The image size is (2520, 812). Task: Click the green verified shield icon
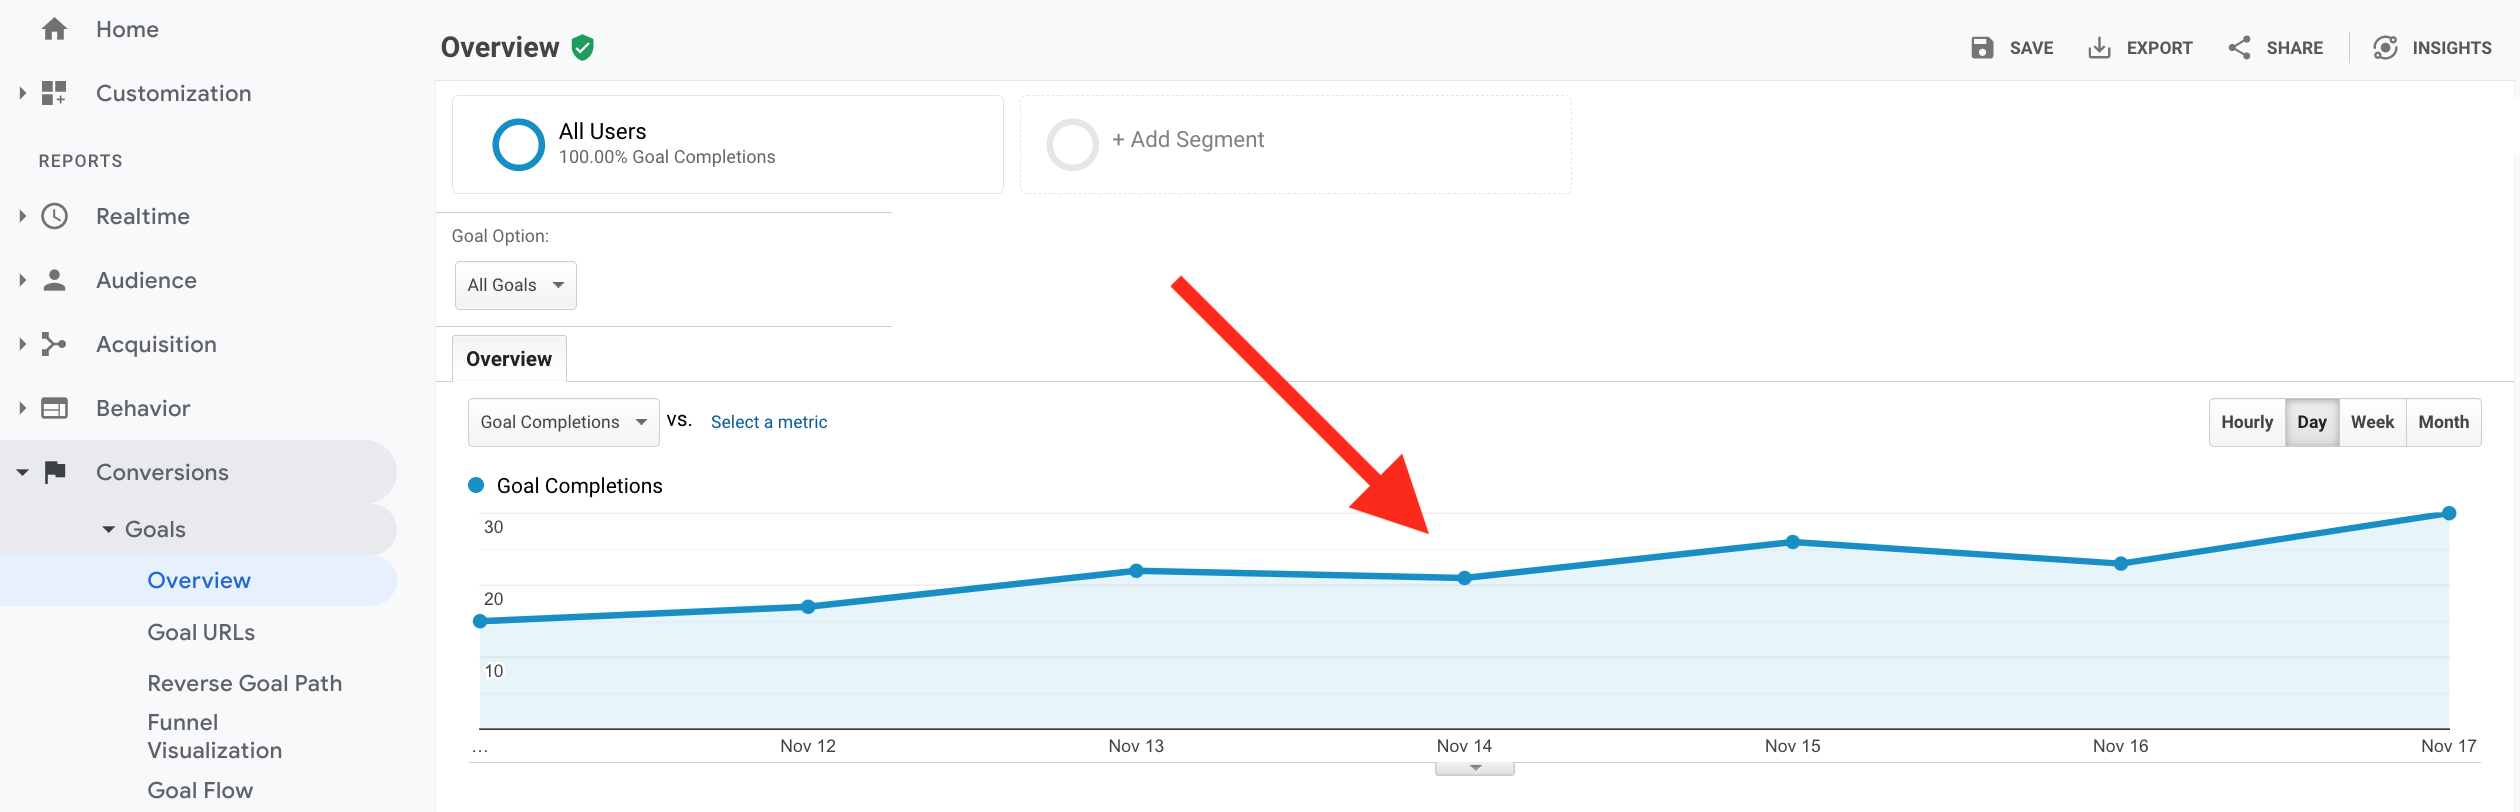[x=582, y=47]
